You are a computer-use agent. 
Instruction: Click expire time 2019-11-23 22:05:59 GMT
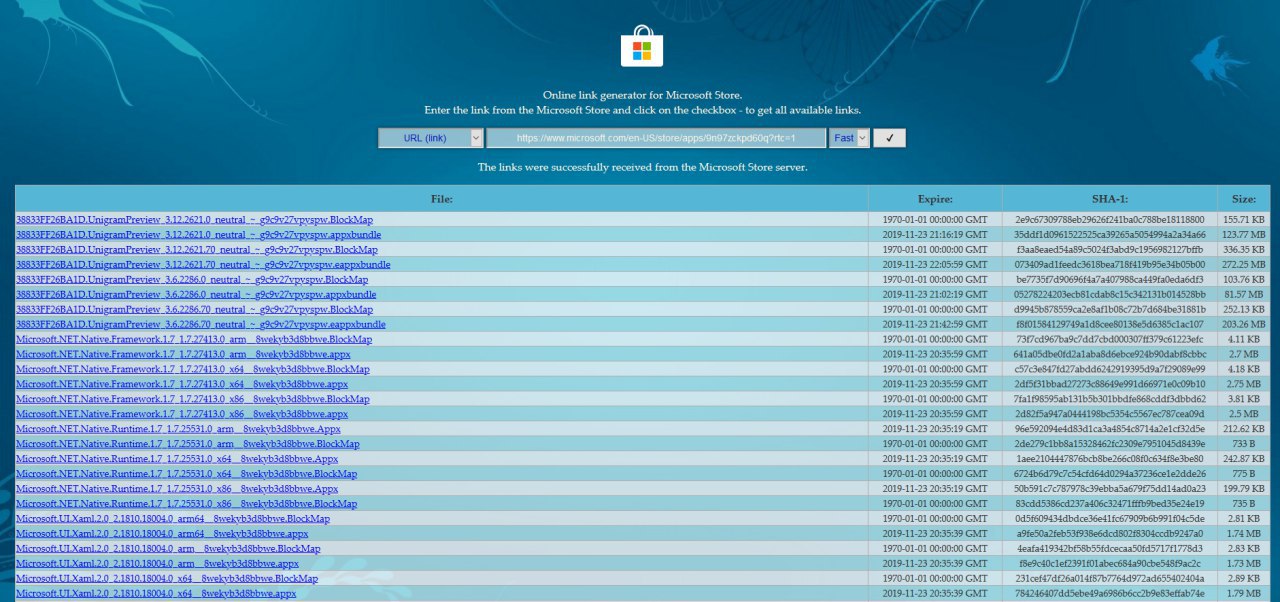click(935, 264)
